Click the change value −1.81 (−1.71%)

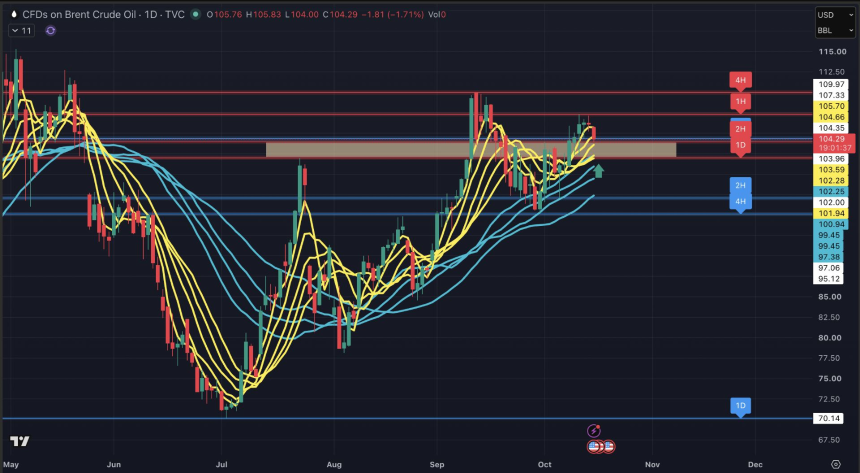click(x=393, y=15)
